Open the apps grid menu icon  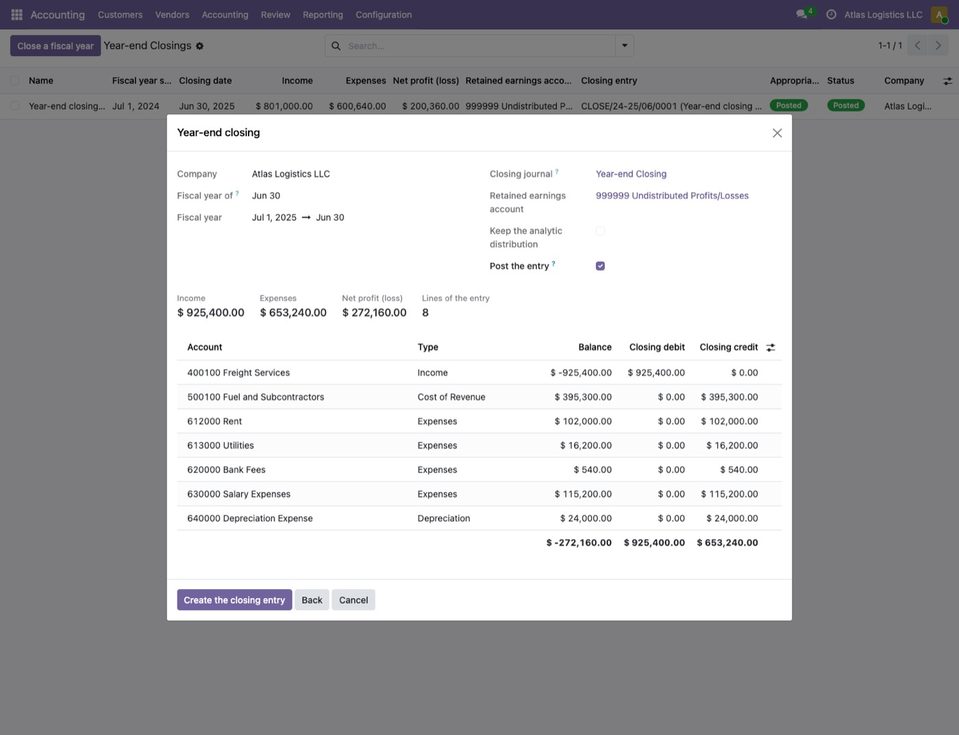click(17, 14)
